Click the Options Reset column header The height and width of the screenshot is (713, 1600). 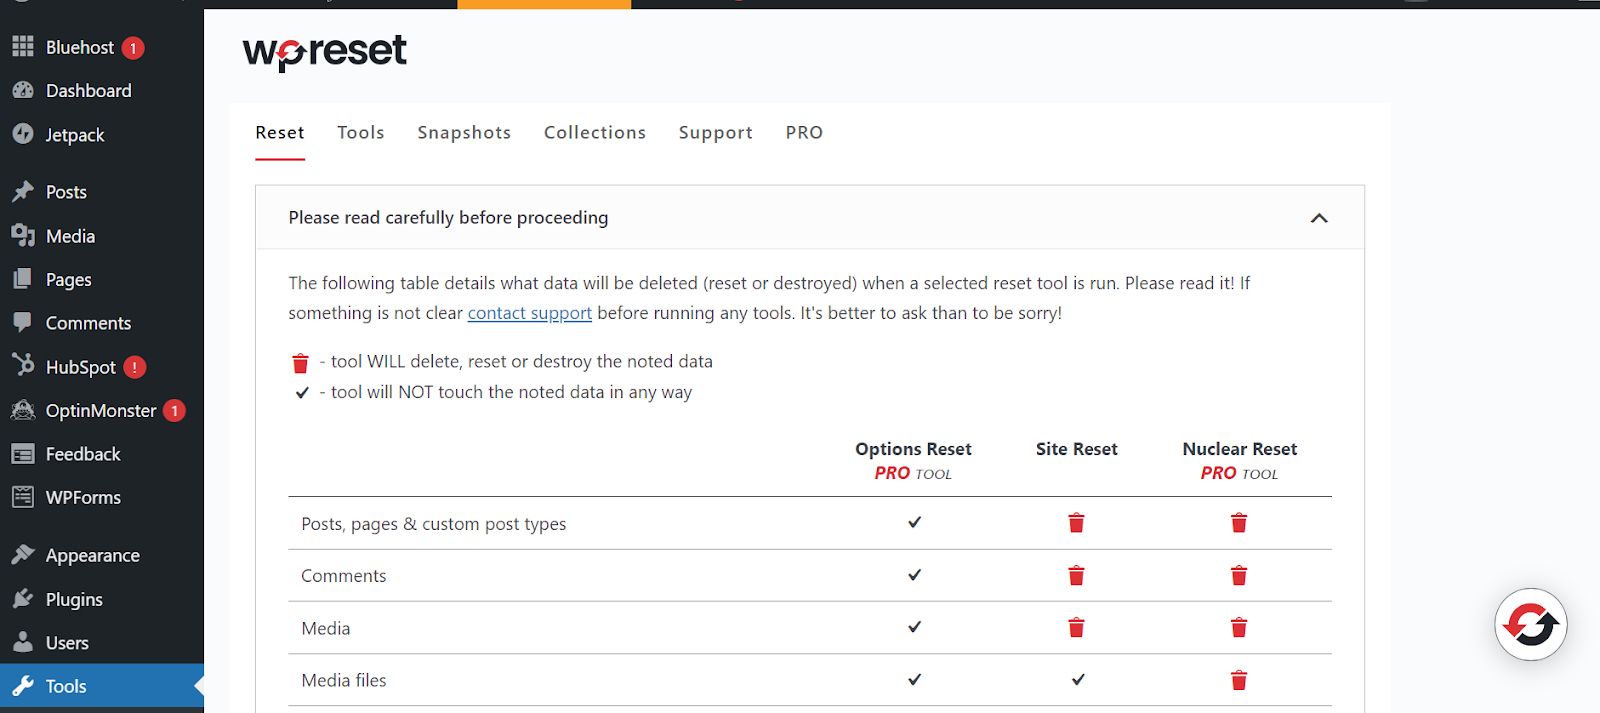click(913, 450)
